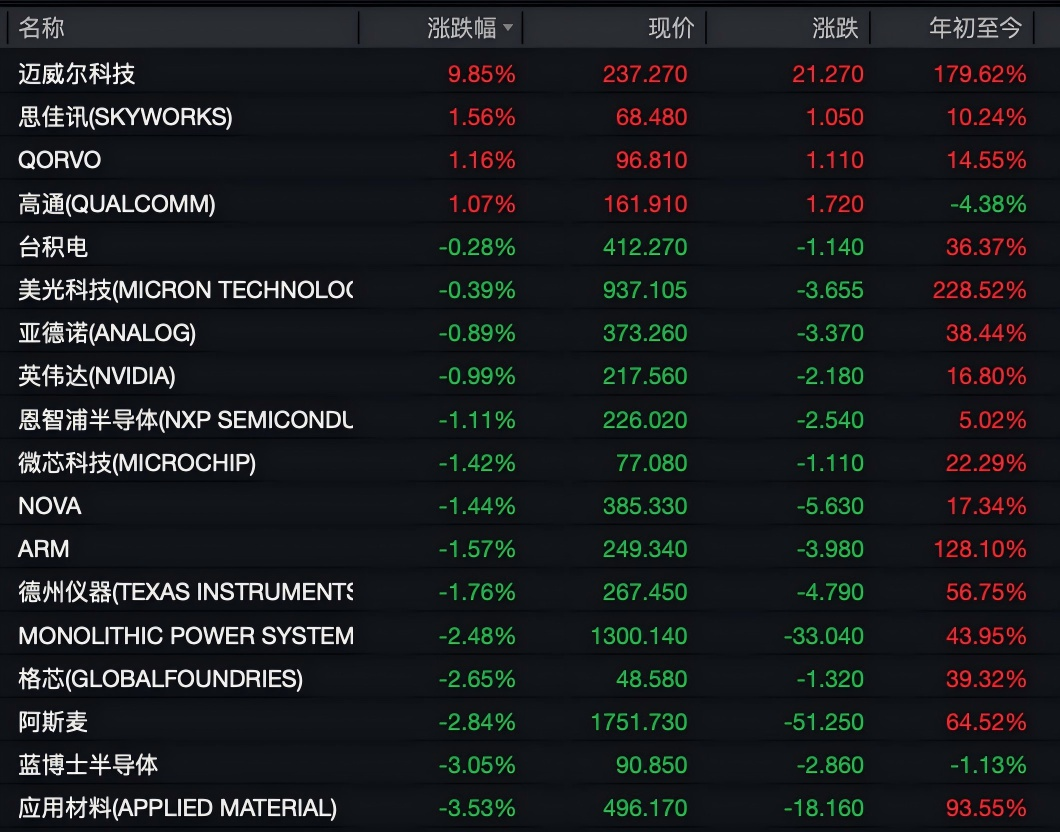Select the 高通(QUALCOMM) stock name
1060x832 pixels.
[x=117, y=203]
